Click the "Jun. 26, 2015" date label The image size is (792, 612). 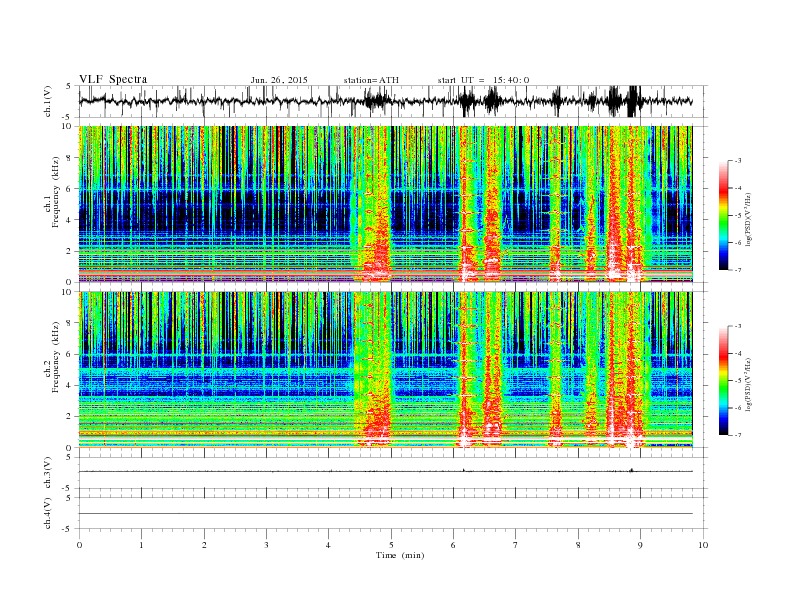coord(279,80)
